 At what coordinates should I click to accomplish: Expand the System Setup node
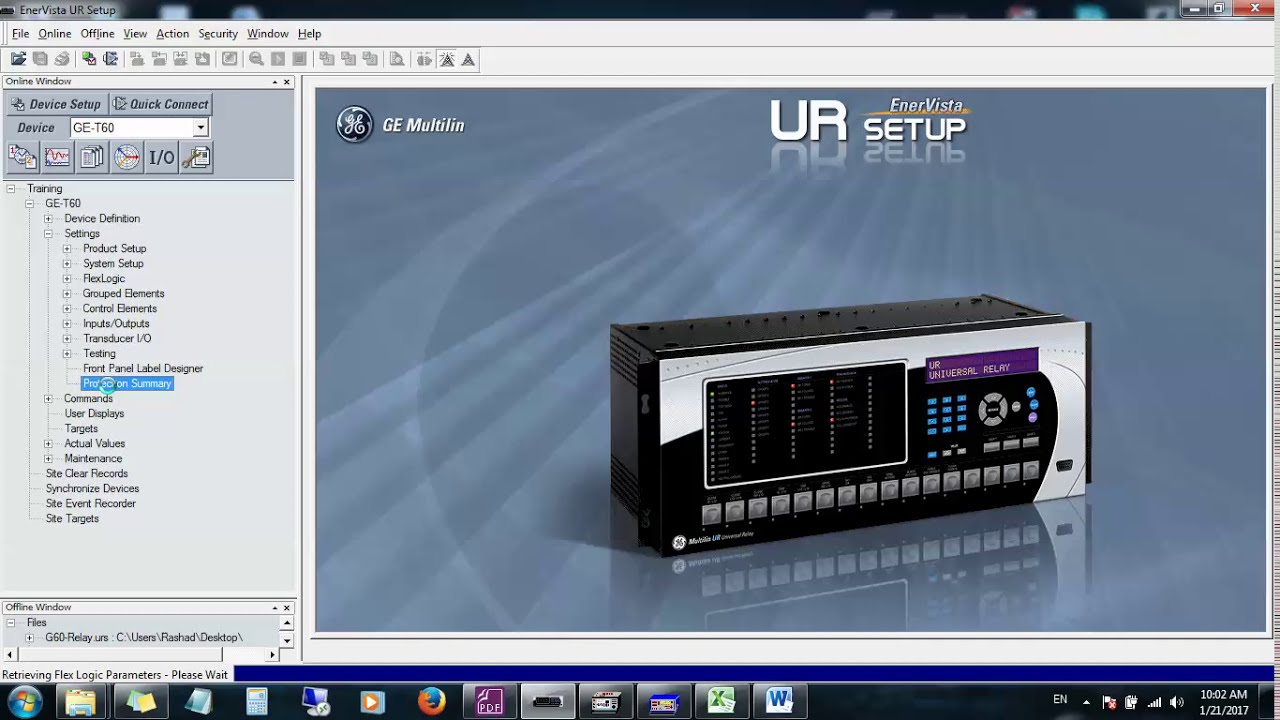coord(67,264)
